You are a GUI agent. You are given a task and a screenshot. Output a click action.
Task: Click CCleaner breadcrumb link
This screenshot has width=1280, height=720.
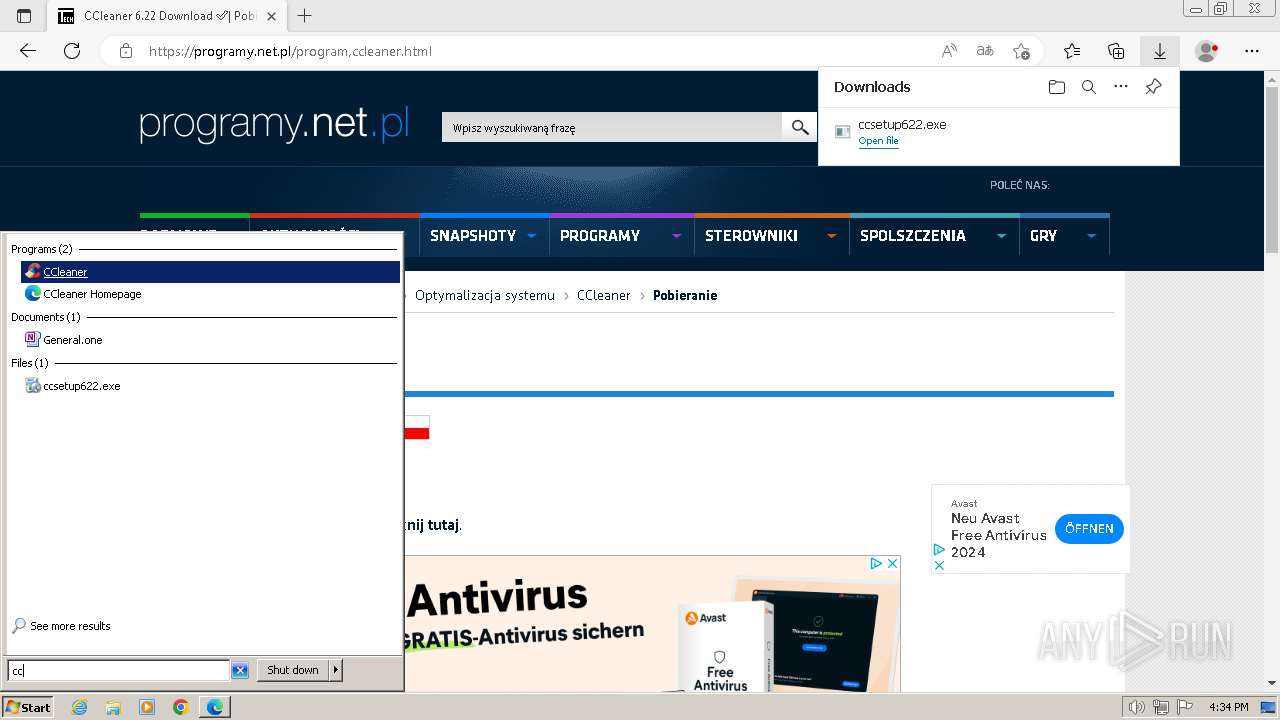pyautogui.click(x=604, y=295)
